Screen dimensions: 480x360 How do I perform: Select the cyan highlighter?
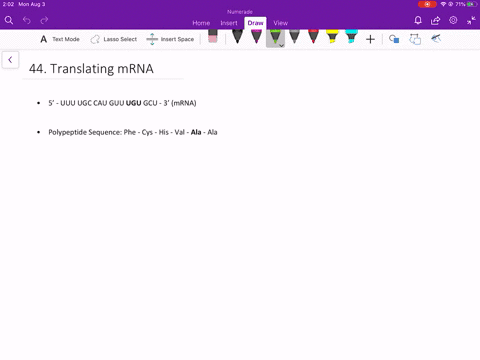(351, 37)
